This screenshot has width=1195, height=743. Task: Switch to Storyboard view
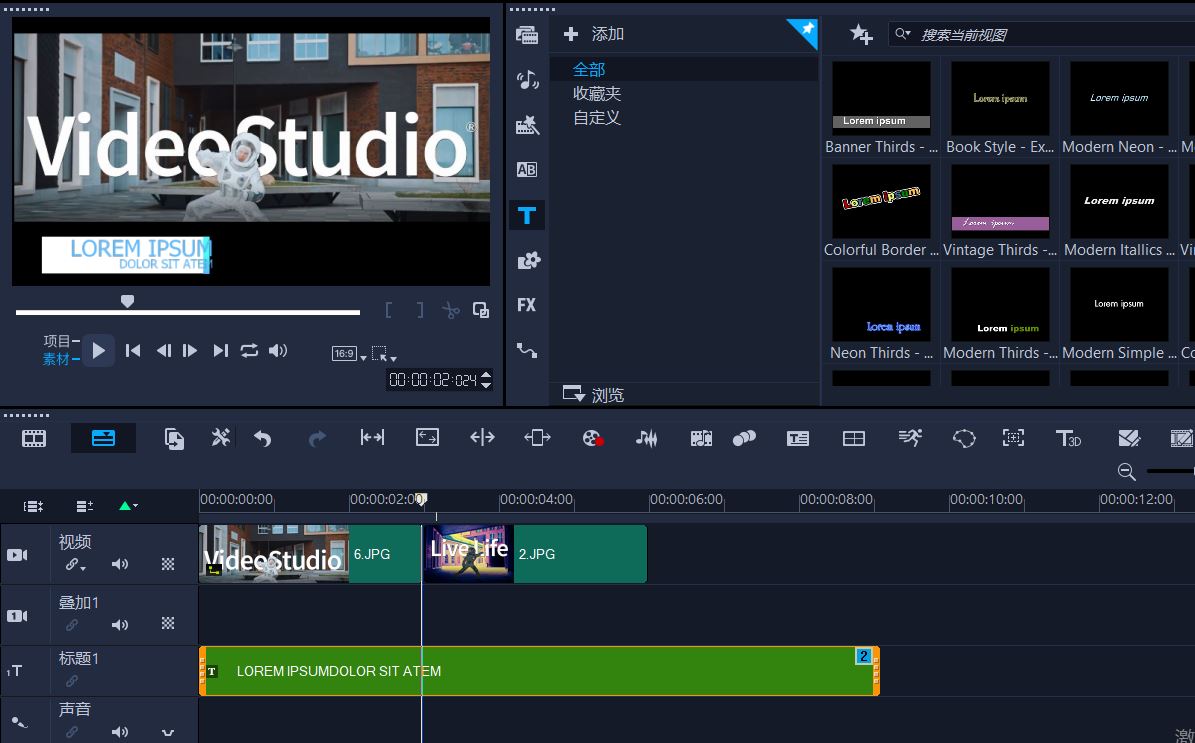point(34,438)
